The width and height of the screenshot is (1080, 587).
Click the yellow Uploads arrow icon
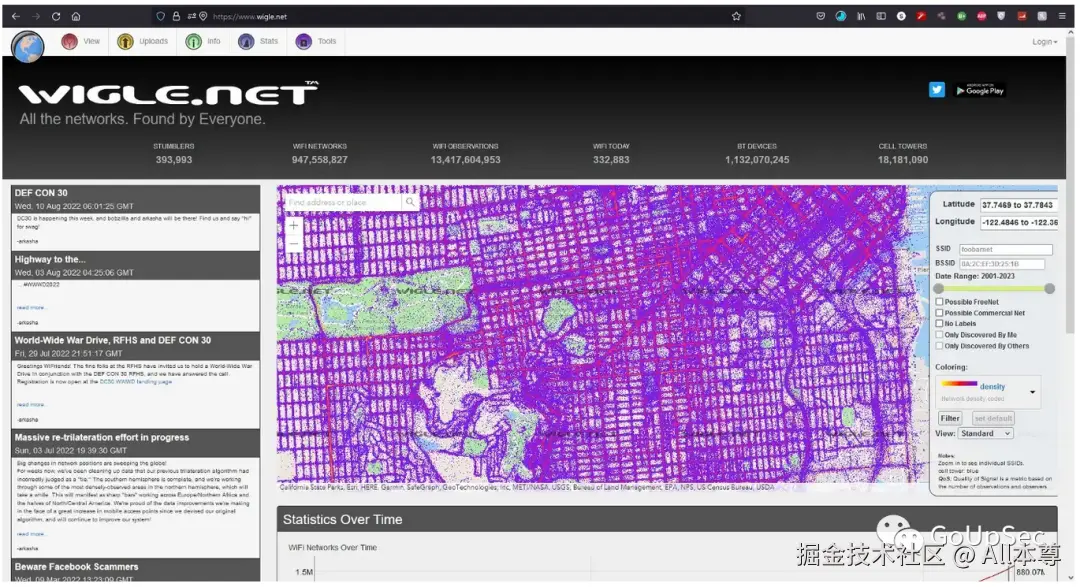pos(125,41)
